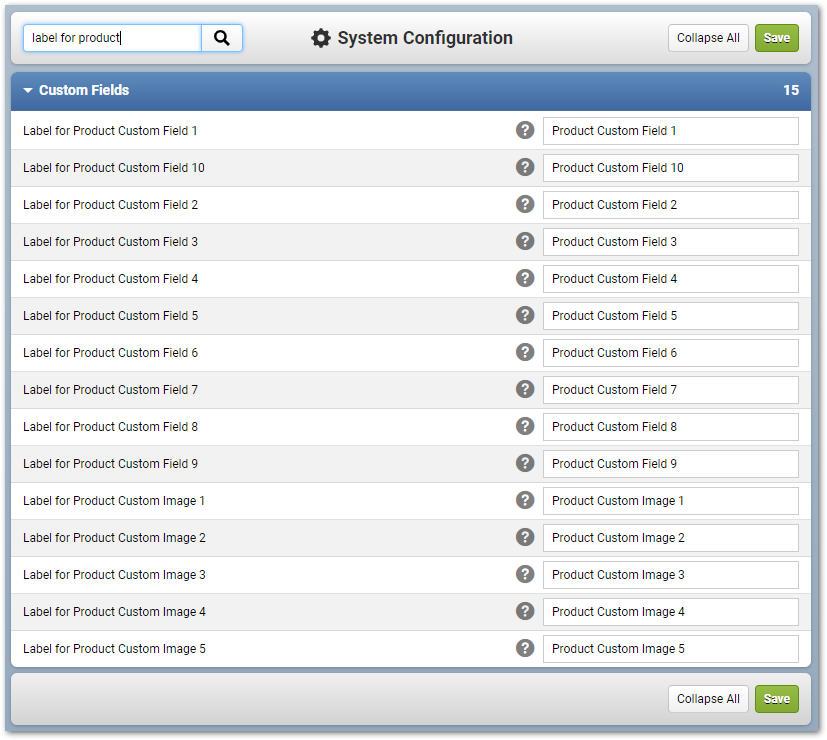Open help for Product Custom Image 3

(525, 574)
